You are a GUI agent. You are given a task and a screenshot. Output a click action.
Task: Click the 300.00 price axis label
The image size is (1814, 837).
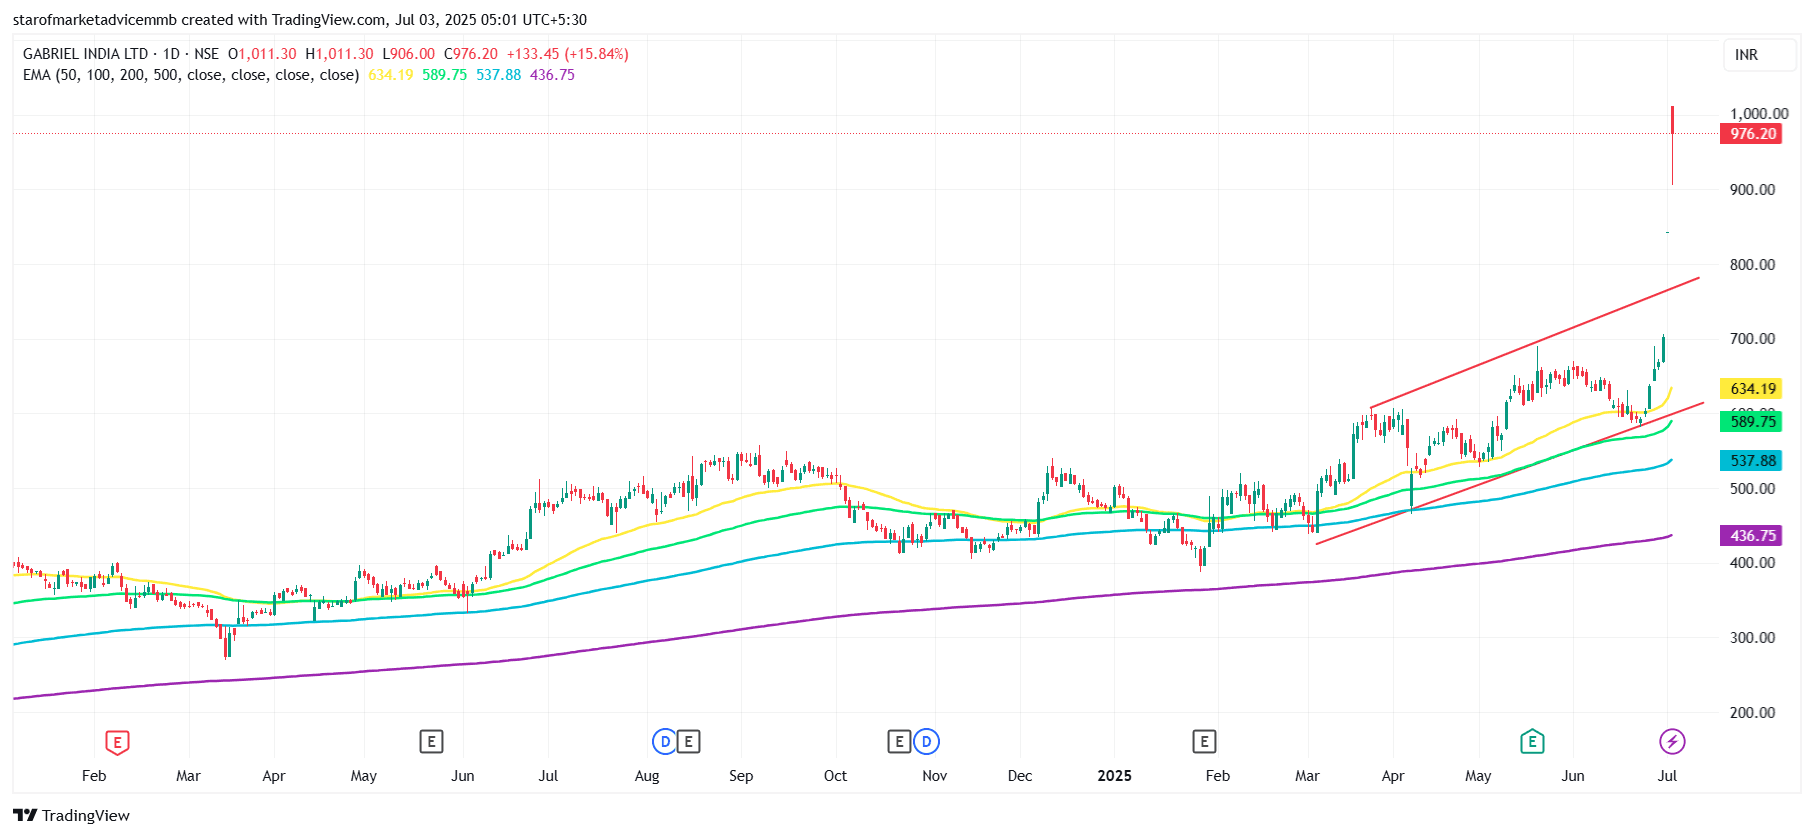coord(1753,638)
